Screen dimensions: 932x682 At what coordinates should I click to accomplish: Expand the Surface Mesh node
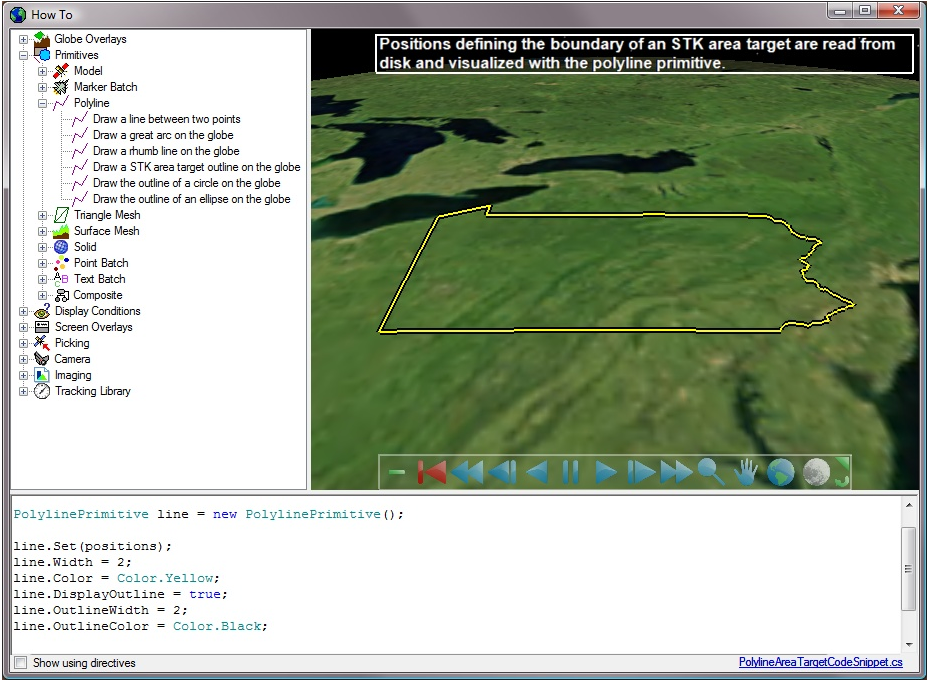42,231
